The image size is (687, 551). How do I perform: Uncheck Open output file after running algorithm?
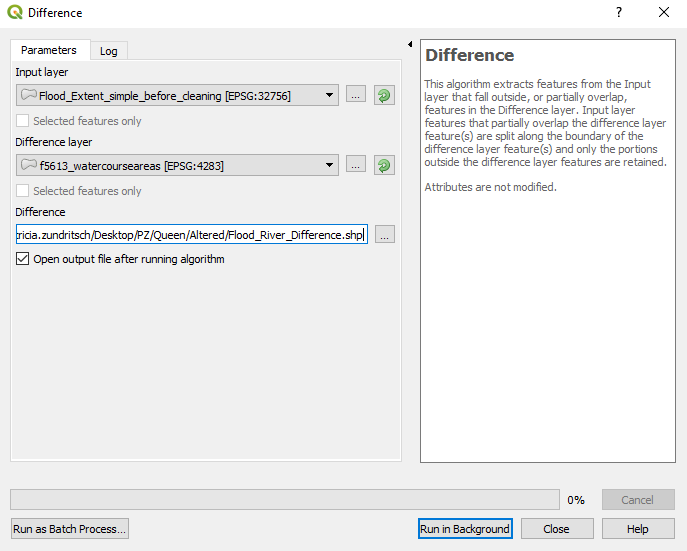[x=24, y=259]
